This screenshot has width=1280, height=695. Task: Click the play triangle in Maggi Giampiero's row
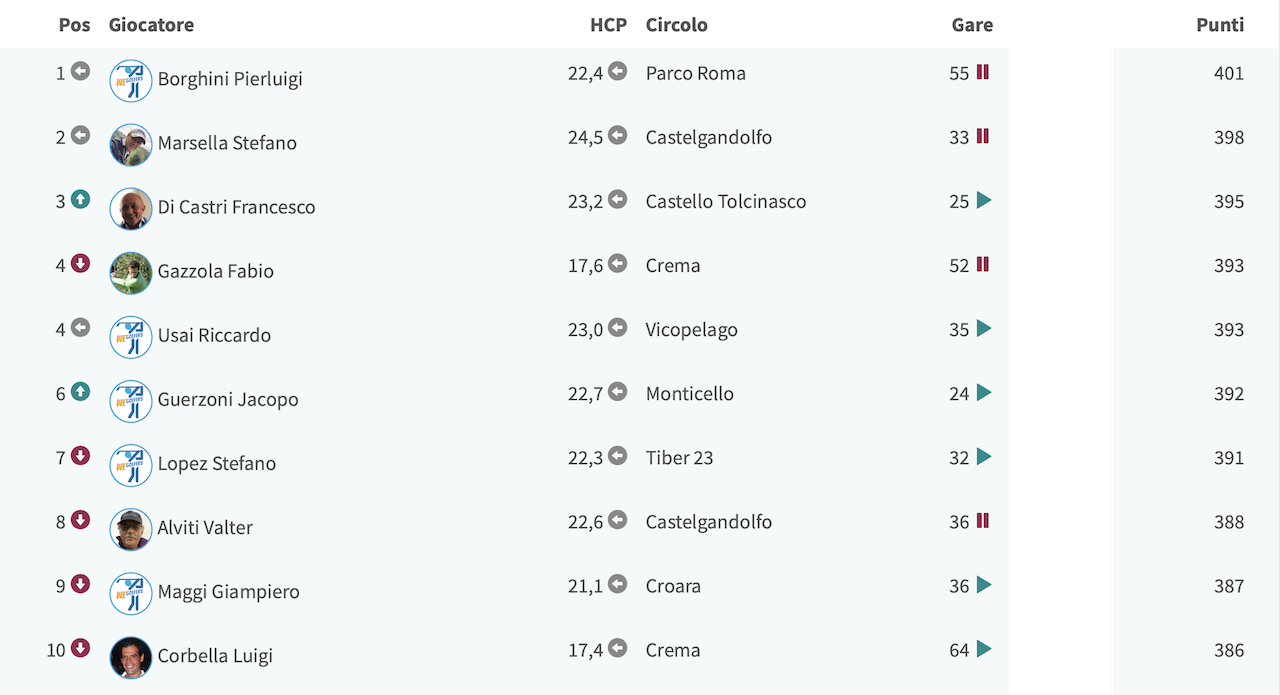coord(984,584)
